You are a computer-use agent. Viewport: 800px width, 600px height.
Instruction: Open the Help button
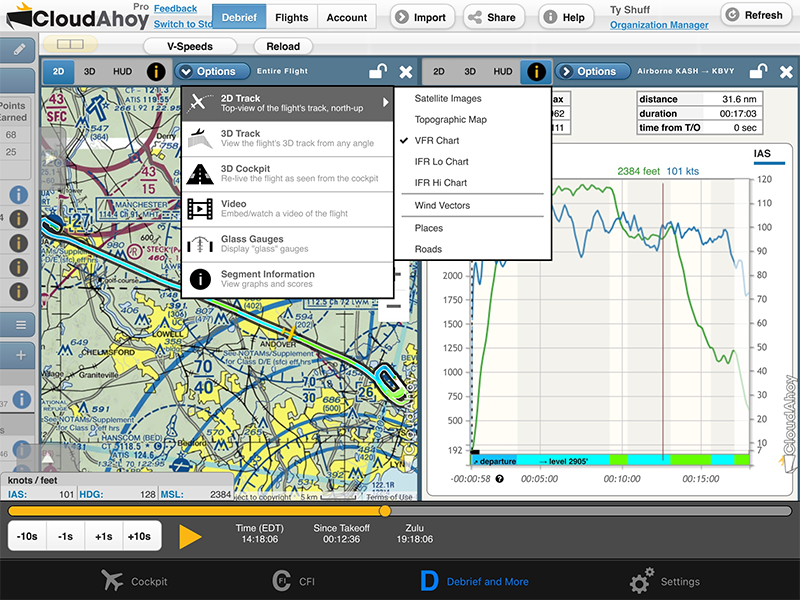click(x=565, y=17)
